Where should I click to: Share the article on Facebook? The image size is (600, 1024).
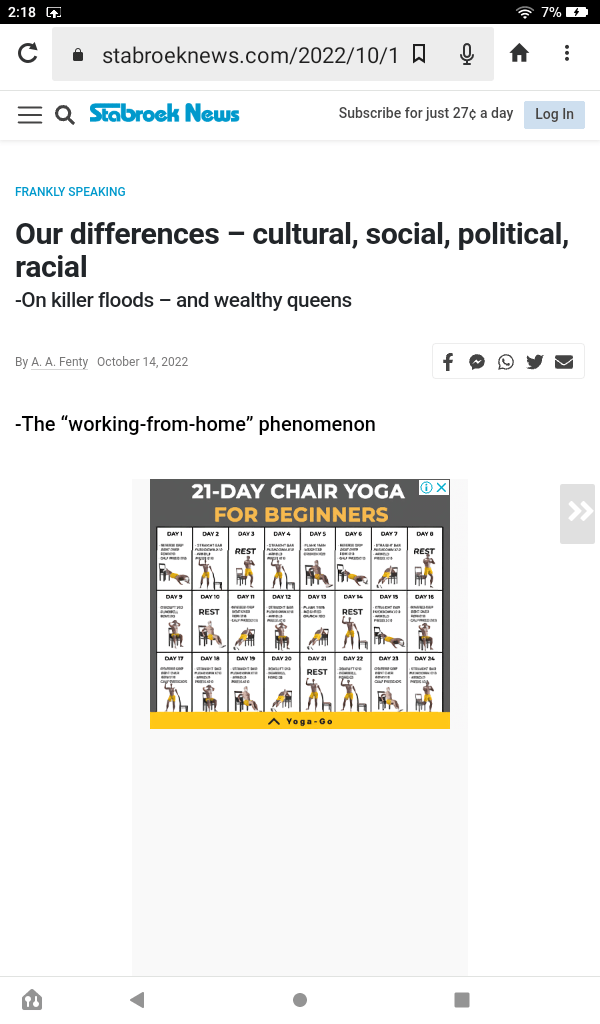pyautogui.click(x=448, y=362)
